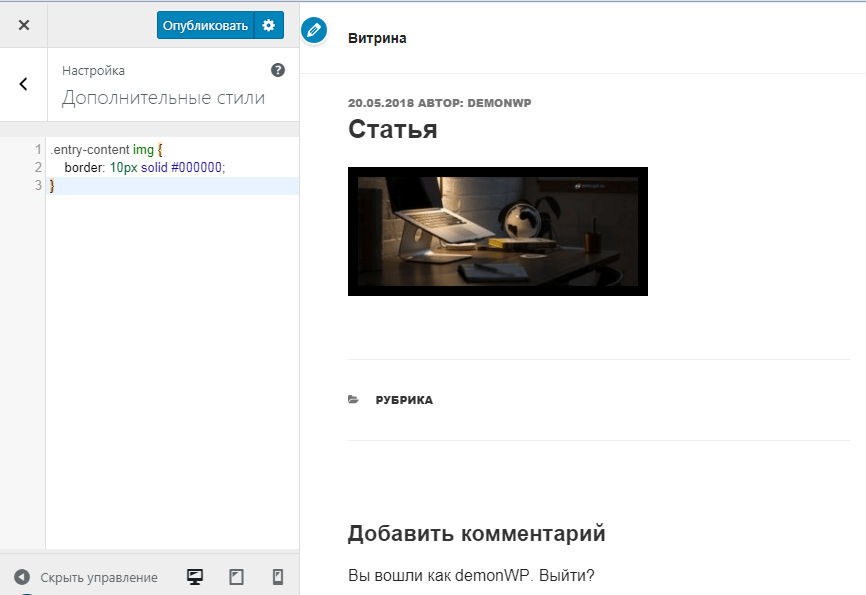This screenshot has height=595, width=866.
Task: Click the Добавить комментарий heading
Action: point(477,534)
